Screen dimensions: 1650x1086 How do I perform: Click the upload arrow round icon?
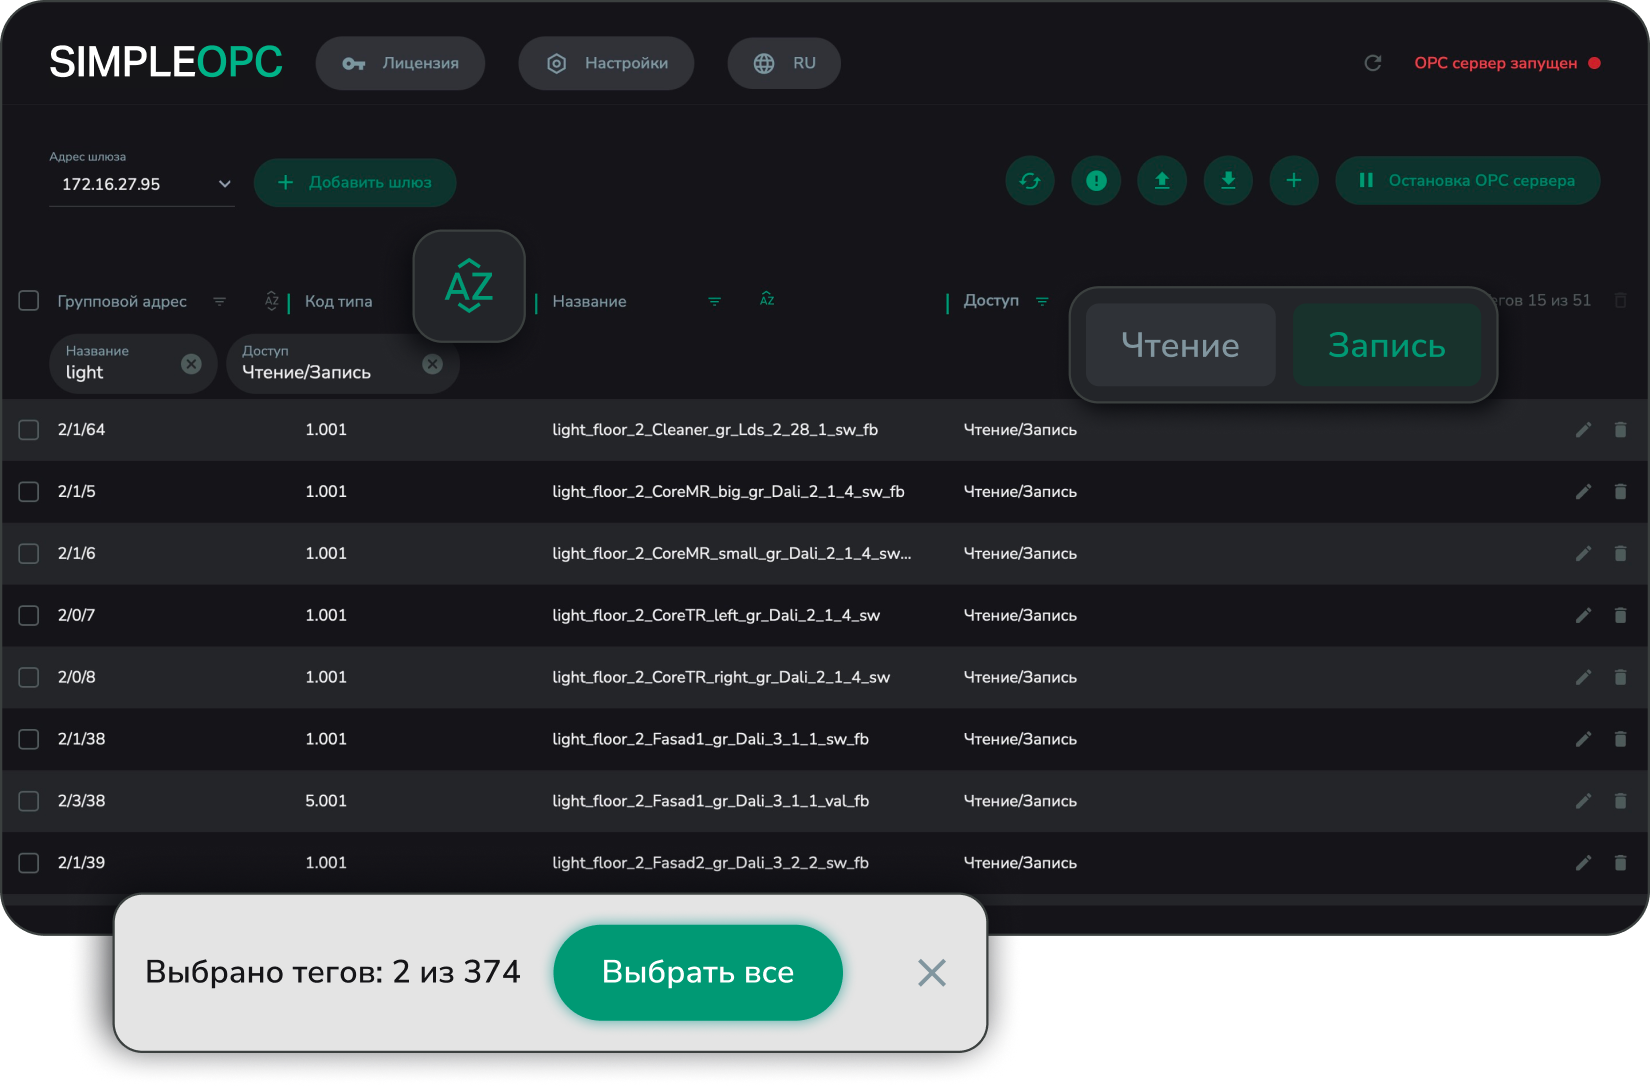1162,181
